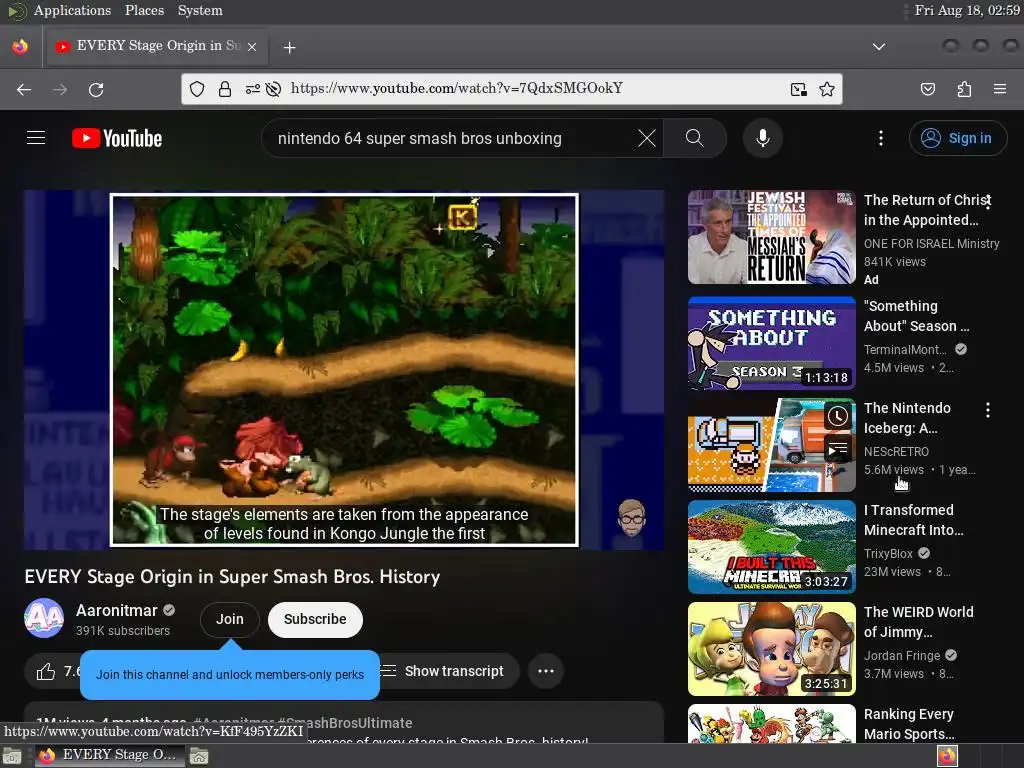This screenshot has height=768, width=1024.
Task: Expand the list all tabs chevron
Action: [879, 46]
